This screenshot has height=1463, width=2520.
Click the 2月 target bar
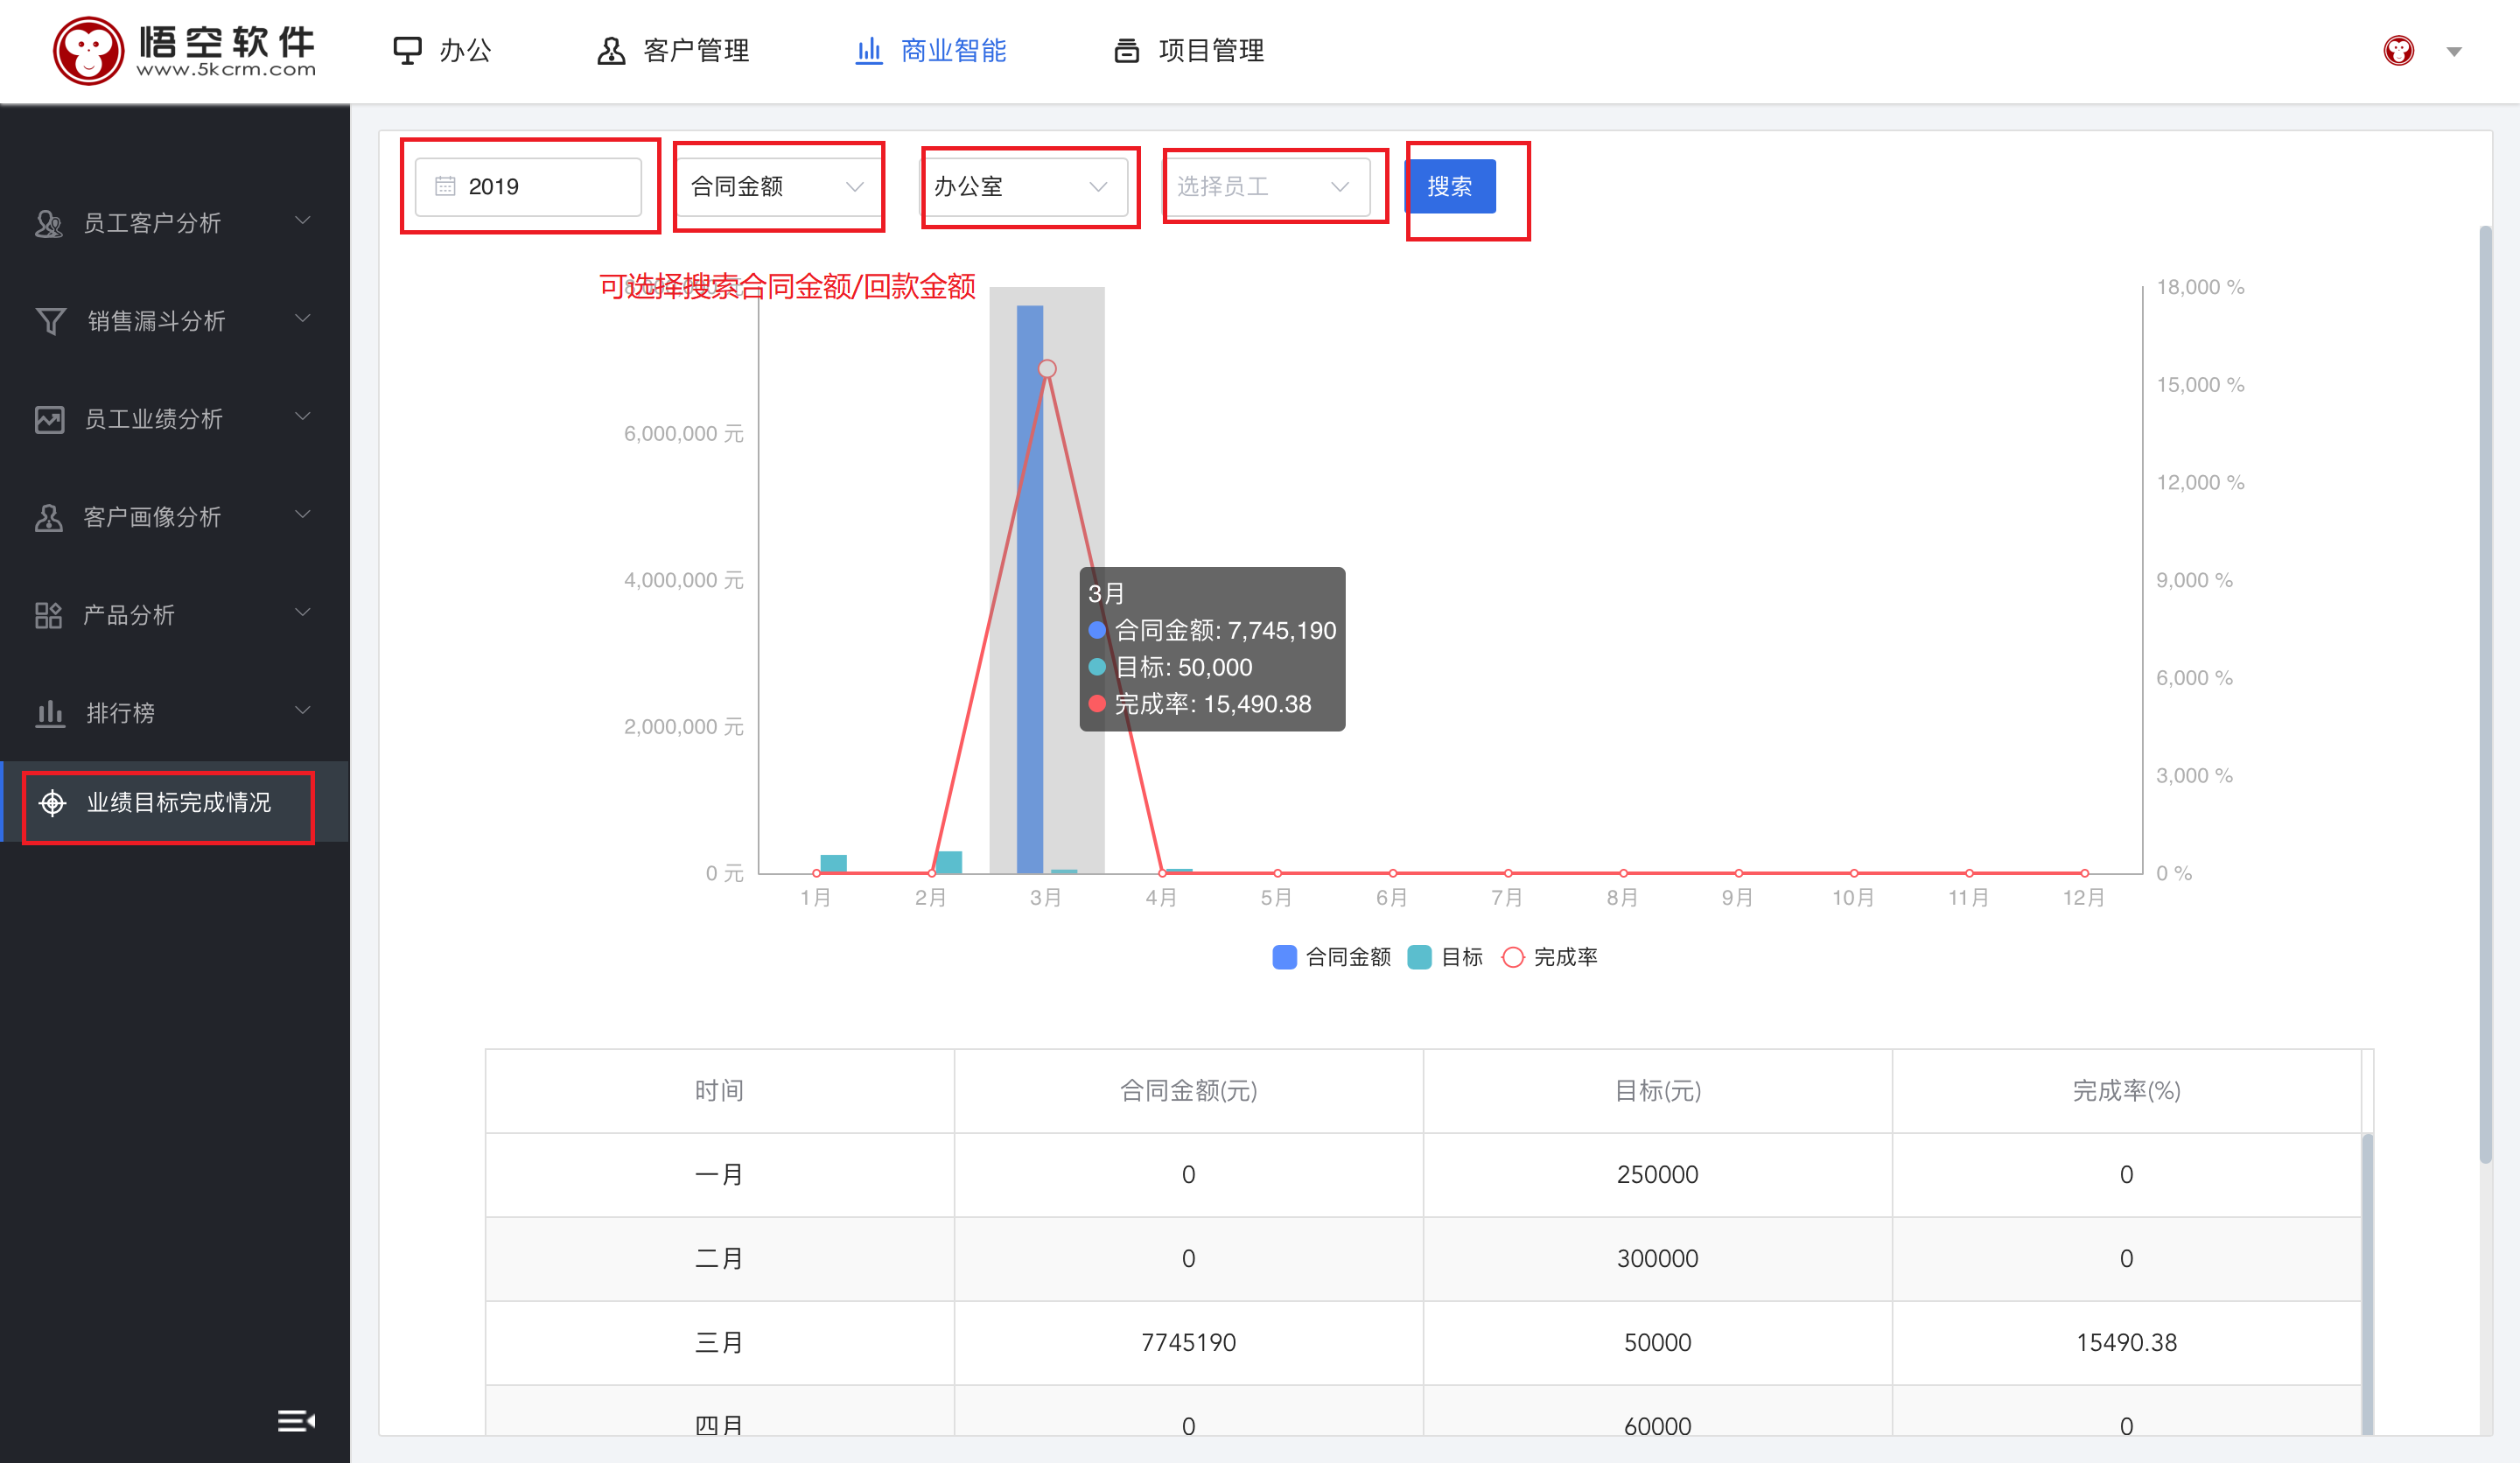[949, 862]
